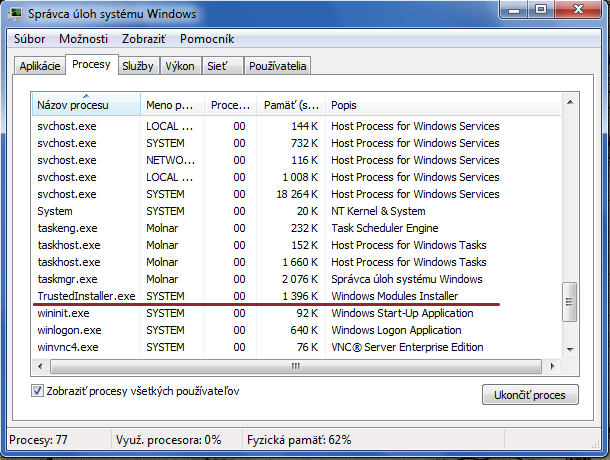Switch to the Sieť tab

218,66
